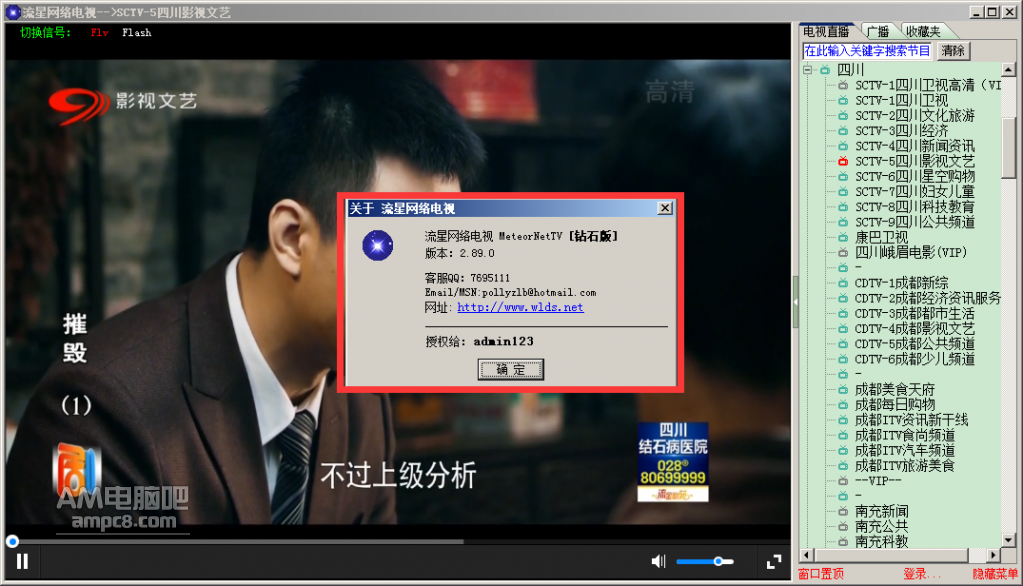The image size is (1023, 586).
Task: Select channel CDTV-1成都新综
Action: 901,283
